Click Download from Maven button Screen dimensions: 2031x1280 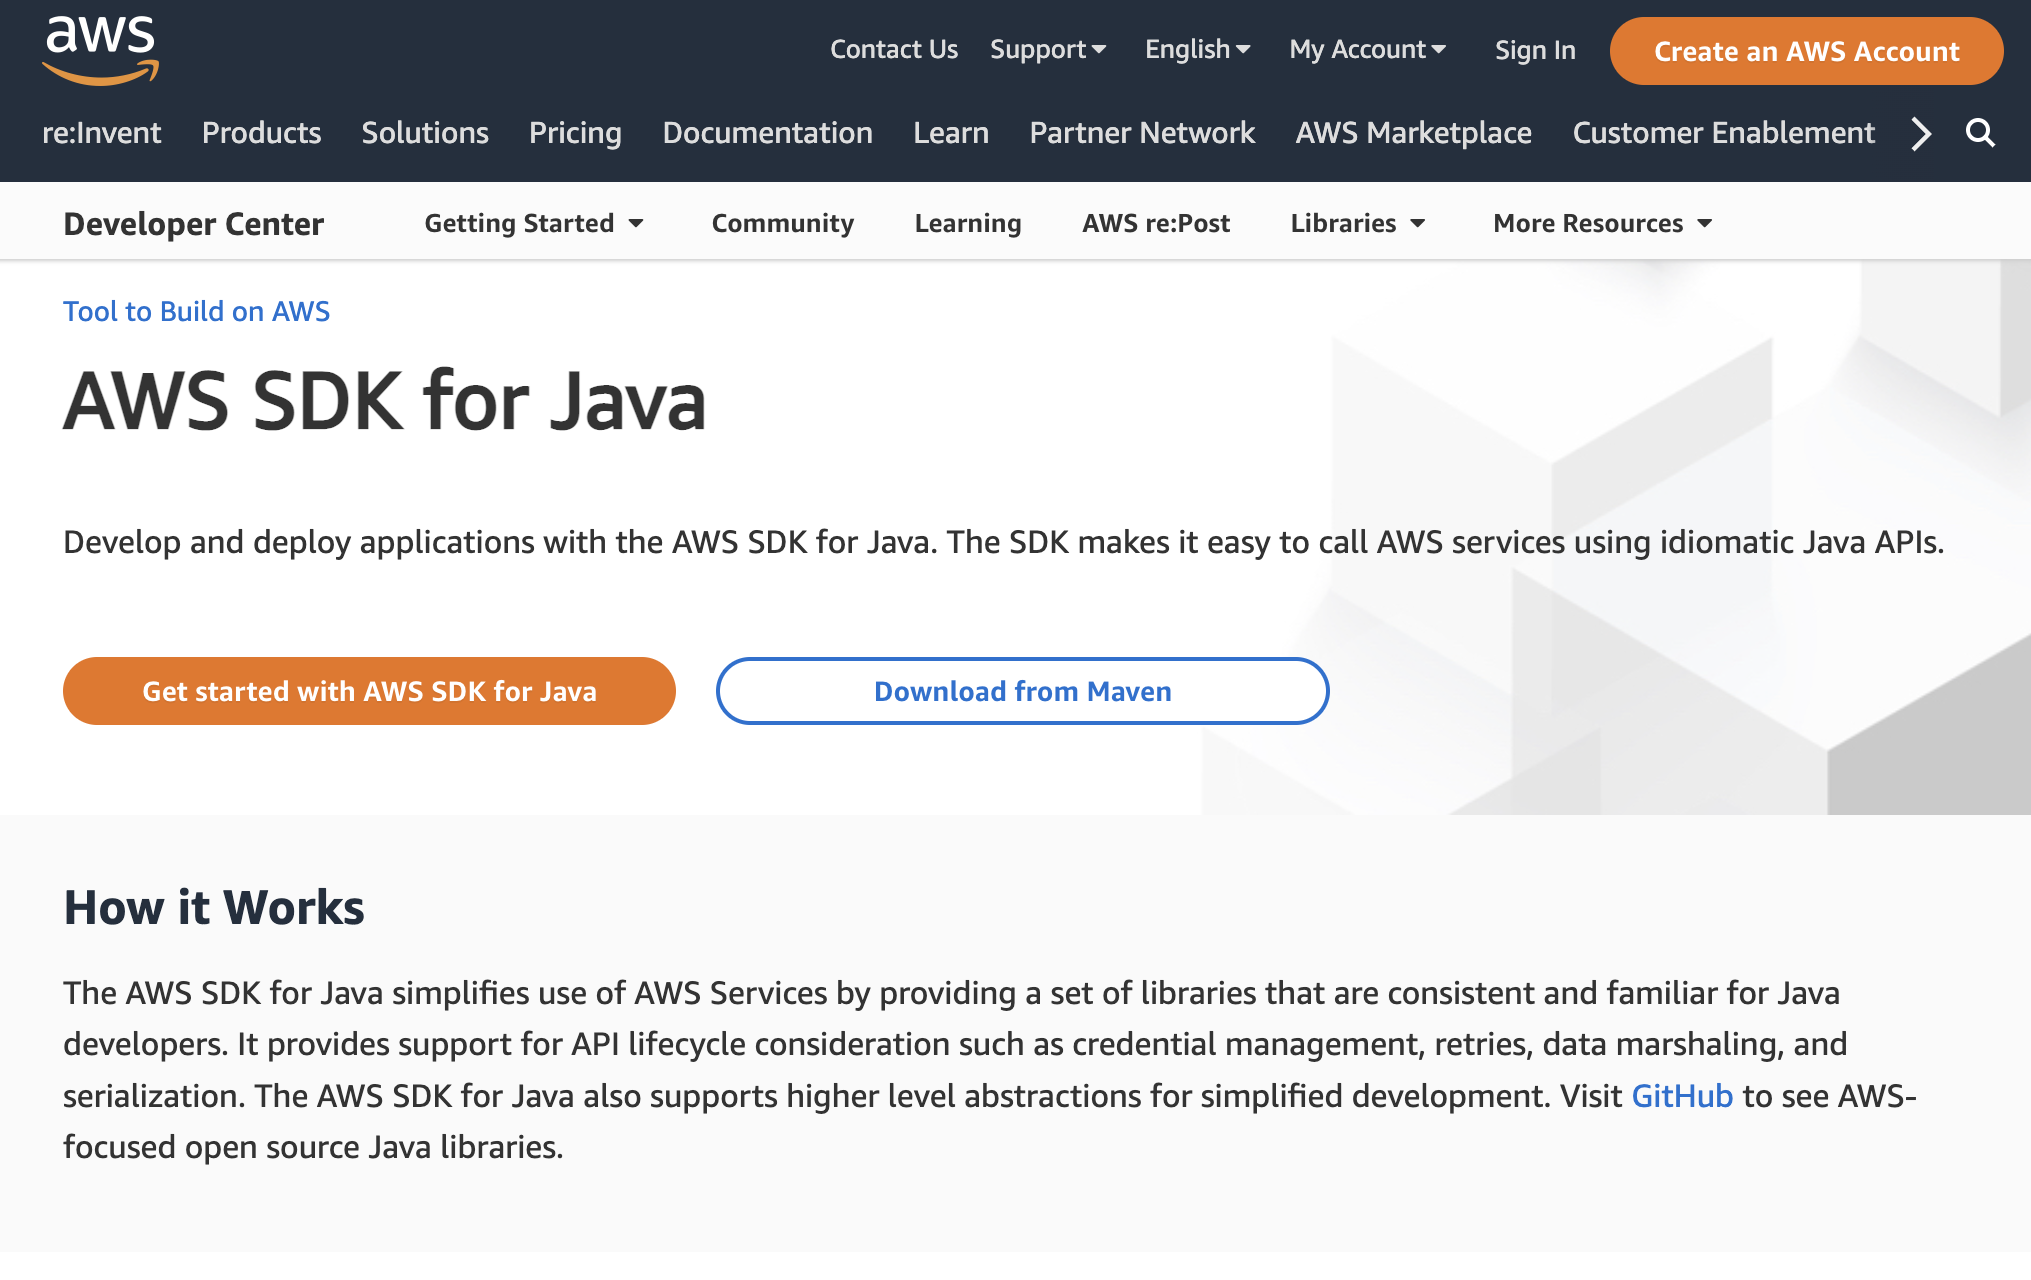point(1022,691)
